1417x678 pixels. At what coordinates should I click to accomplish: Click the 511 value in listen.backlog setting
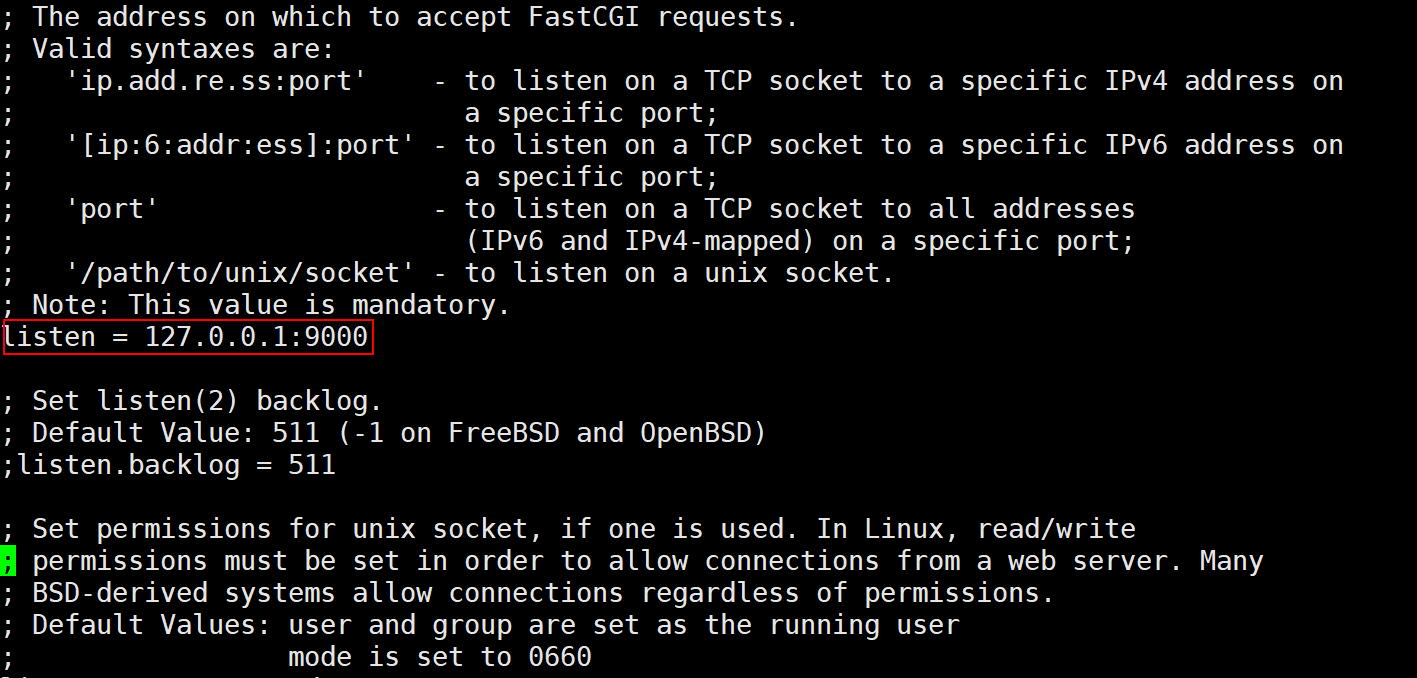pyautogui.click(x=312, y=465)
